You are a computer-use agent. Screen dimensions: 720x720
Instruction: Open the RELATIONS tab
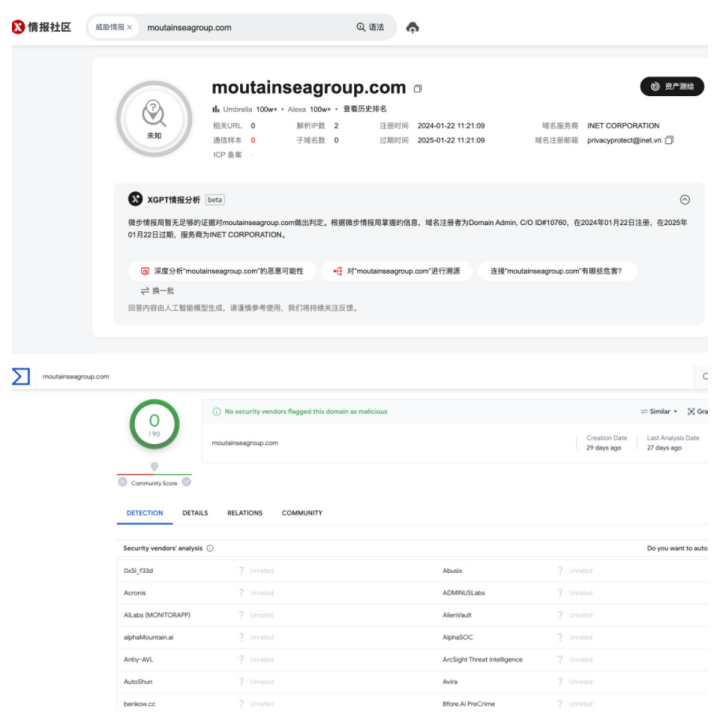coord(244,513)
